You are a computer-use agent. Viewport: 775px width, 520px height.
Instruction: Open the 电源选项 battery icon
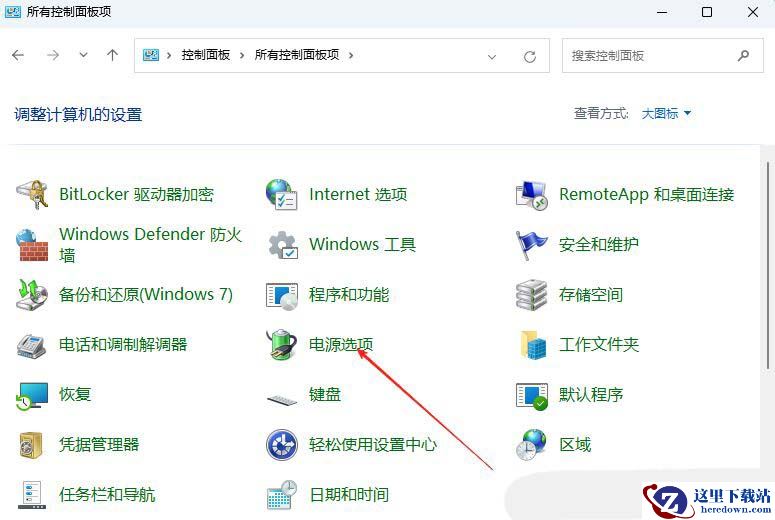(x=281, y=345)
